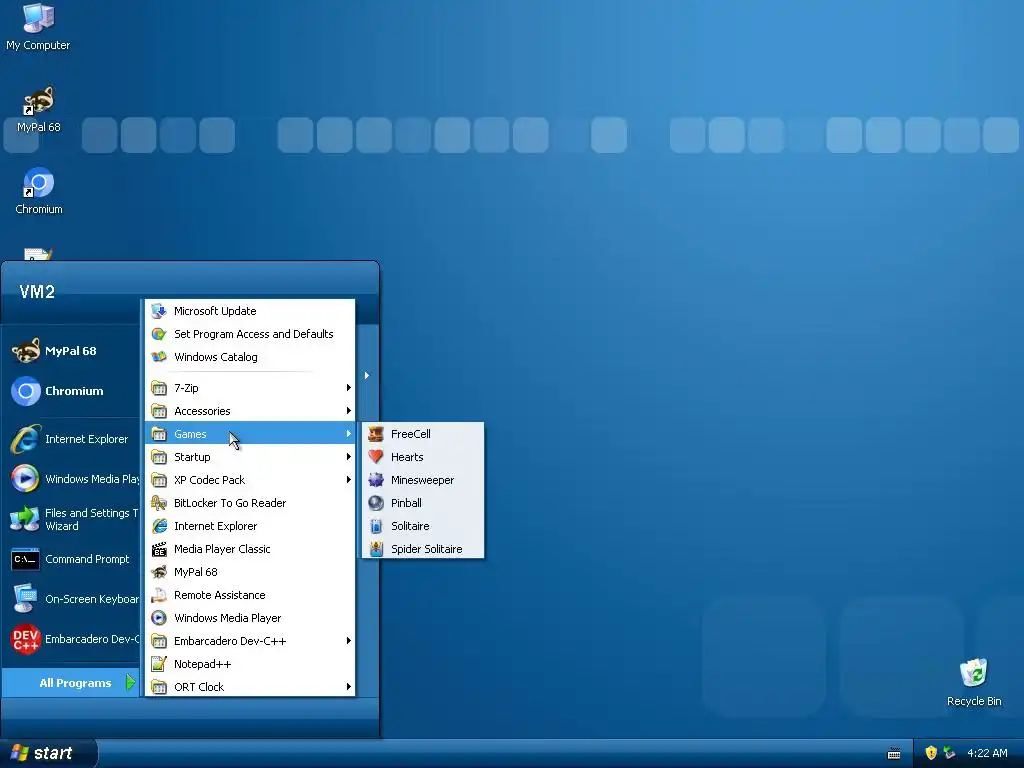Click Set Program Access and Defaults icon
Image resolution: width=1024 pixels, height=768 pixels.
[159, 334]
